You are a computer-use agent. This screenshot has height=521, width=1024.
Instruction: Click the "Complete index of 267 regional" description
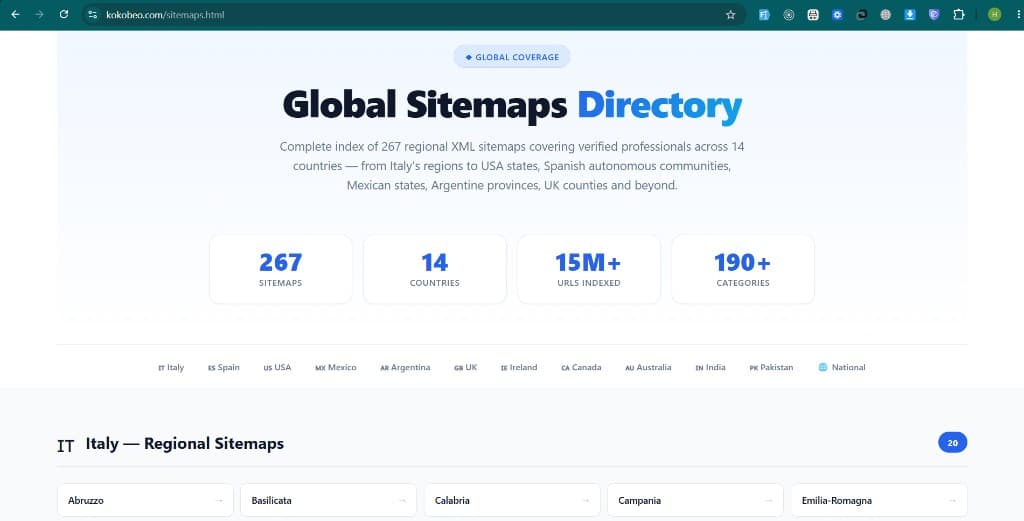pyautogui.click(x=512, y=166)
